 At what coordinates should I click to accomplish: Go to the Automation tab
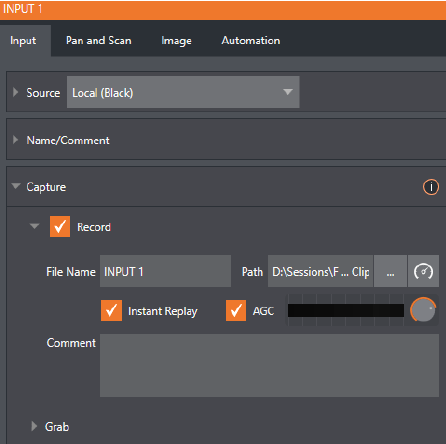click(x=251, y=40)
